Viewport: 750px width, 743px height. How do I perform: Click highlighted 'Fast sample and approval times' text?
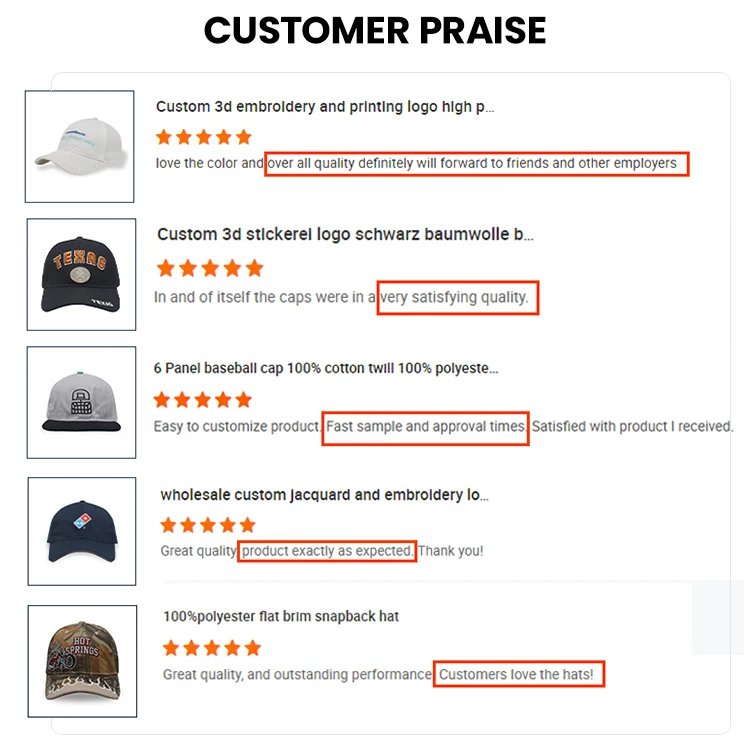[426, 427]
